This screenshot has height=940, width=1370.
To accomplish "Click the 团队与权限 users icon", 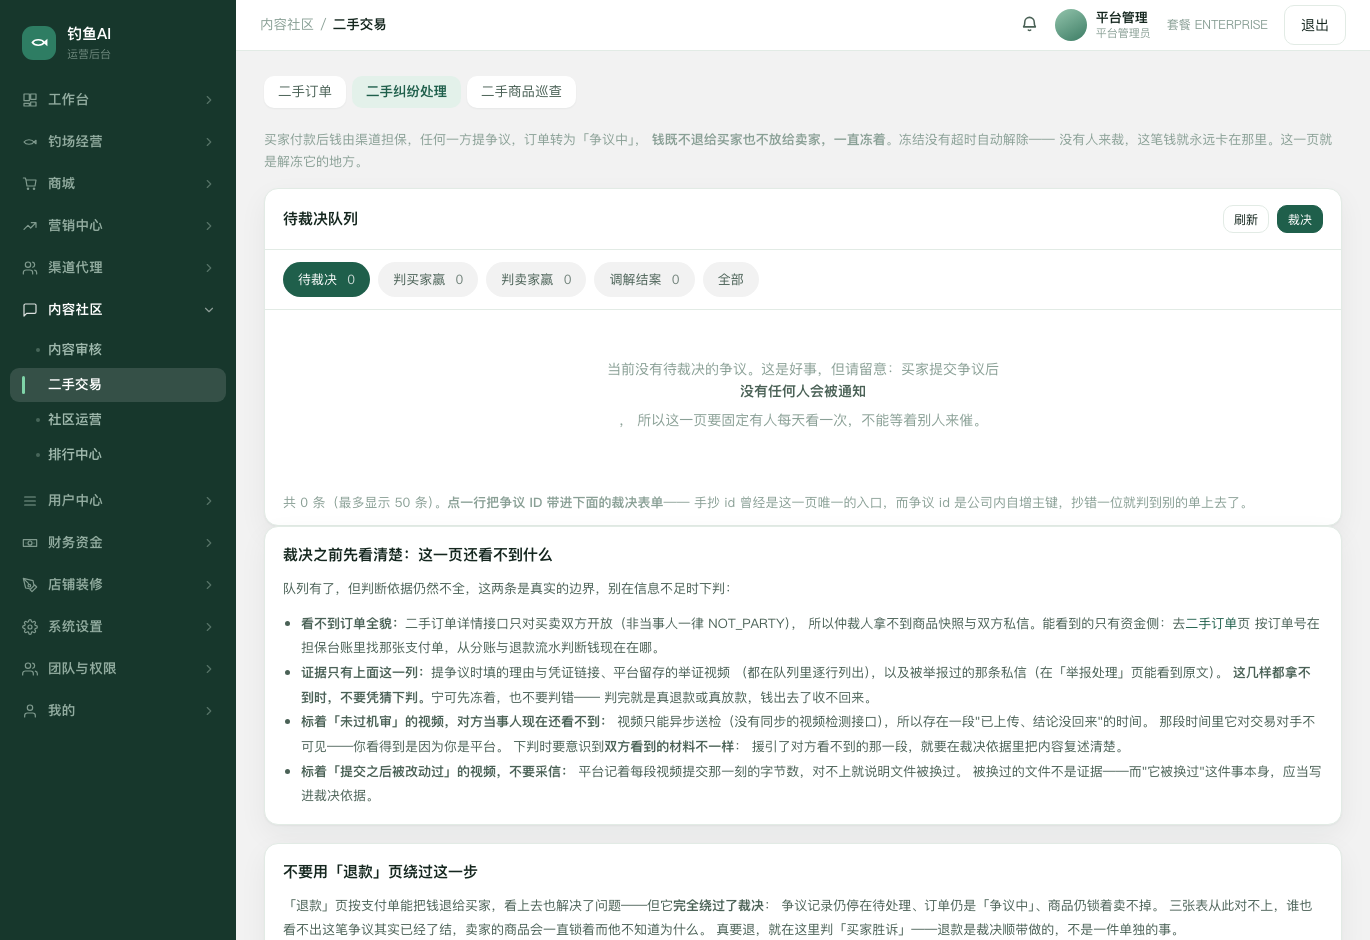I will pyautogui.click(x=30, y=669).
